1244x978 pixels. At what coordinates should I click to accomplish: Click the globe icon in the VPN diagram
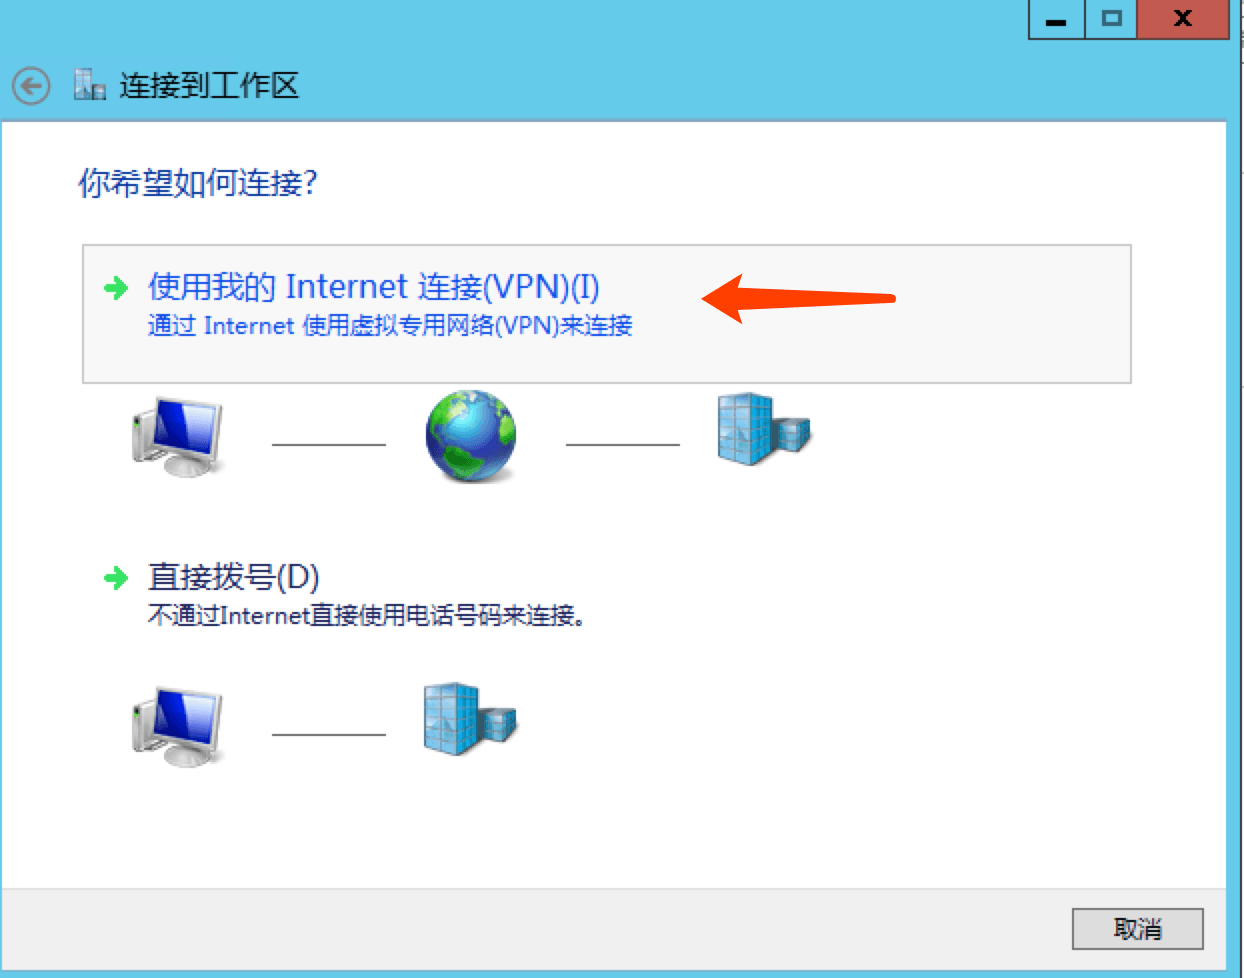click(471, 436)
